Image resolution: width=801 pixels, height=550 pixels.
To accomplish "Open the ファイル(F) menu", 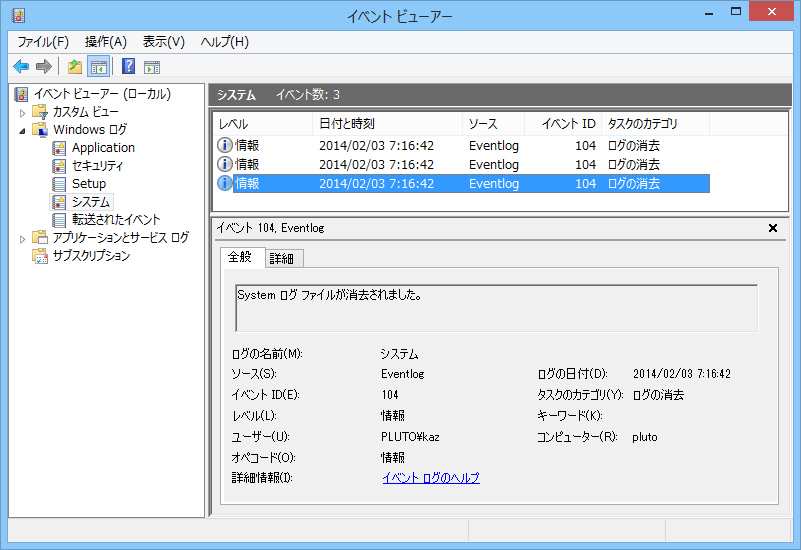I will coord(43,42).
